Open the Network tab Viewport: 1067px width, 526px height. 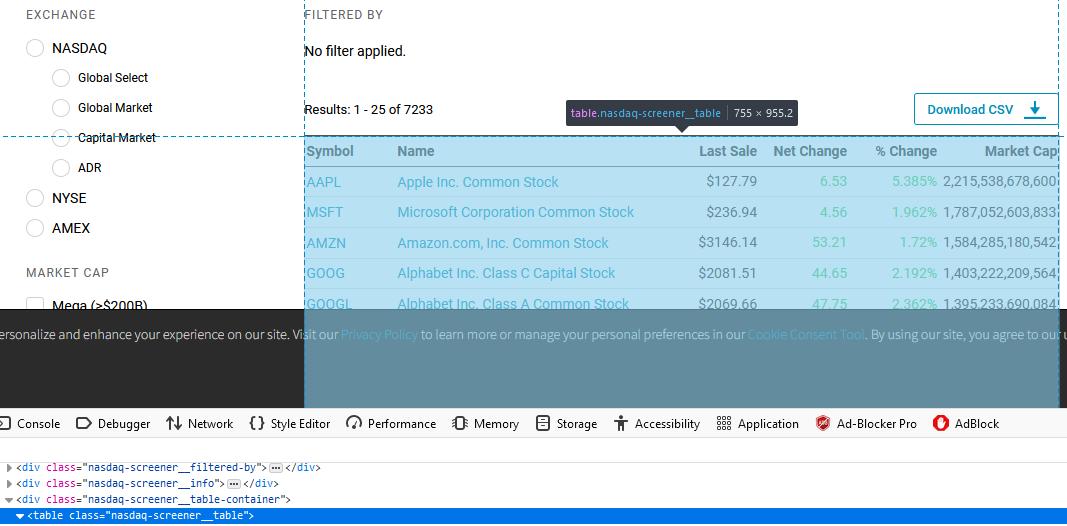(199, 423)
